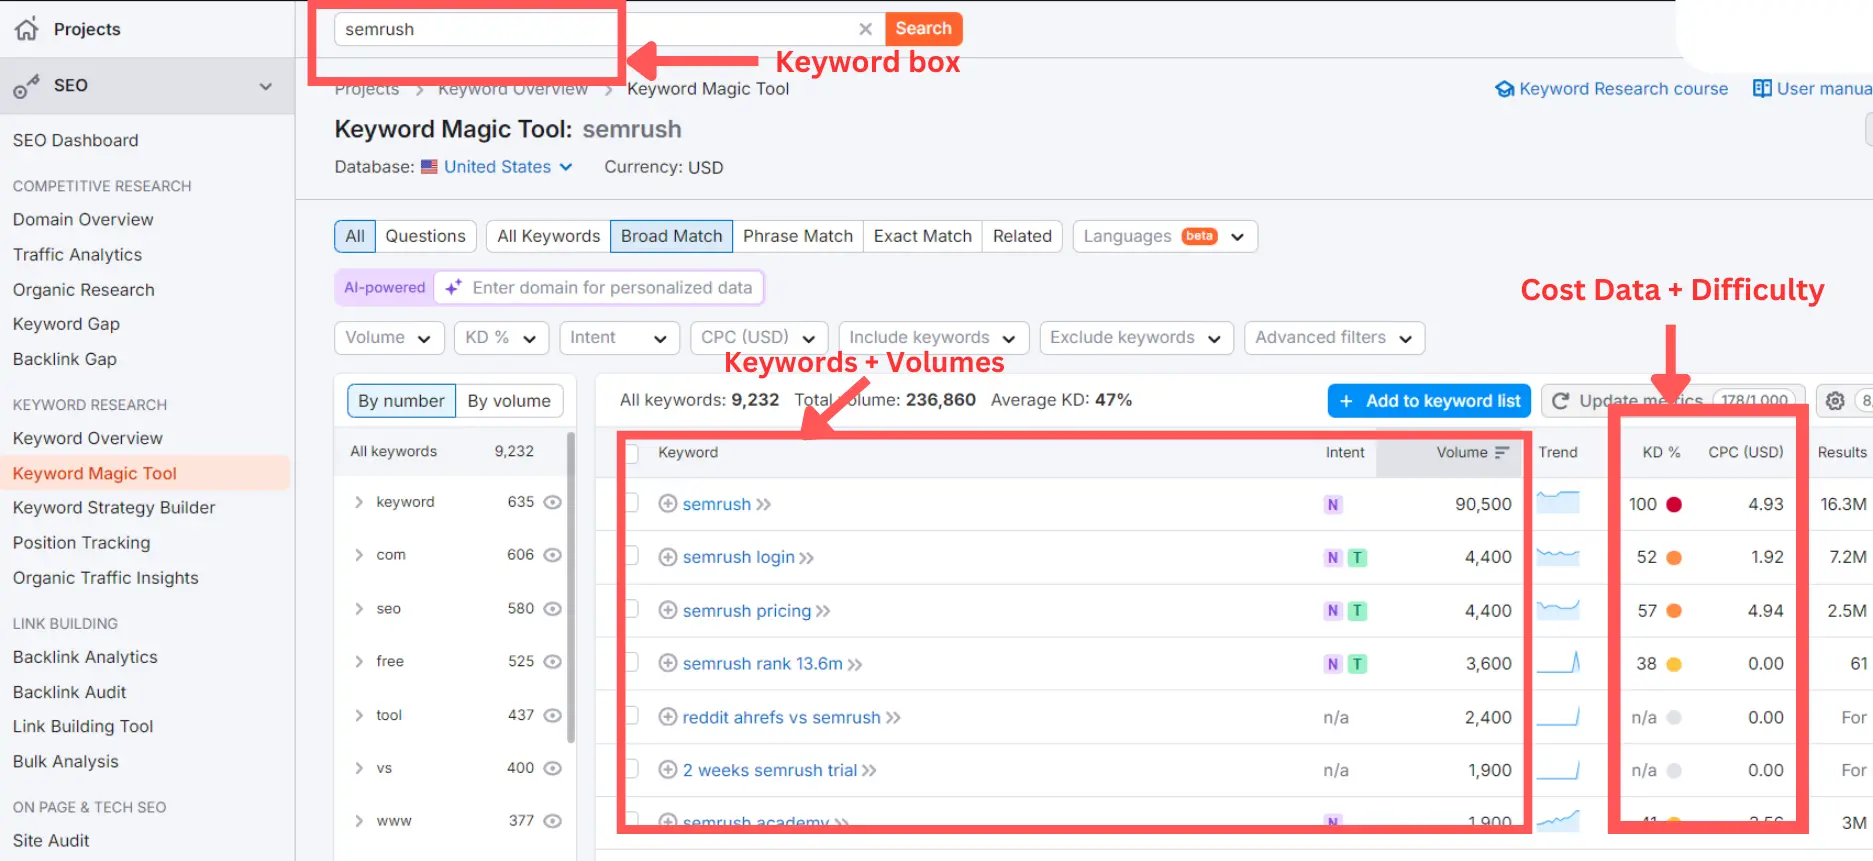
Task: Select the Questions tab
Action: (425, 237)
